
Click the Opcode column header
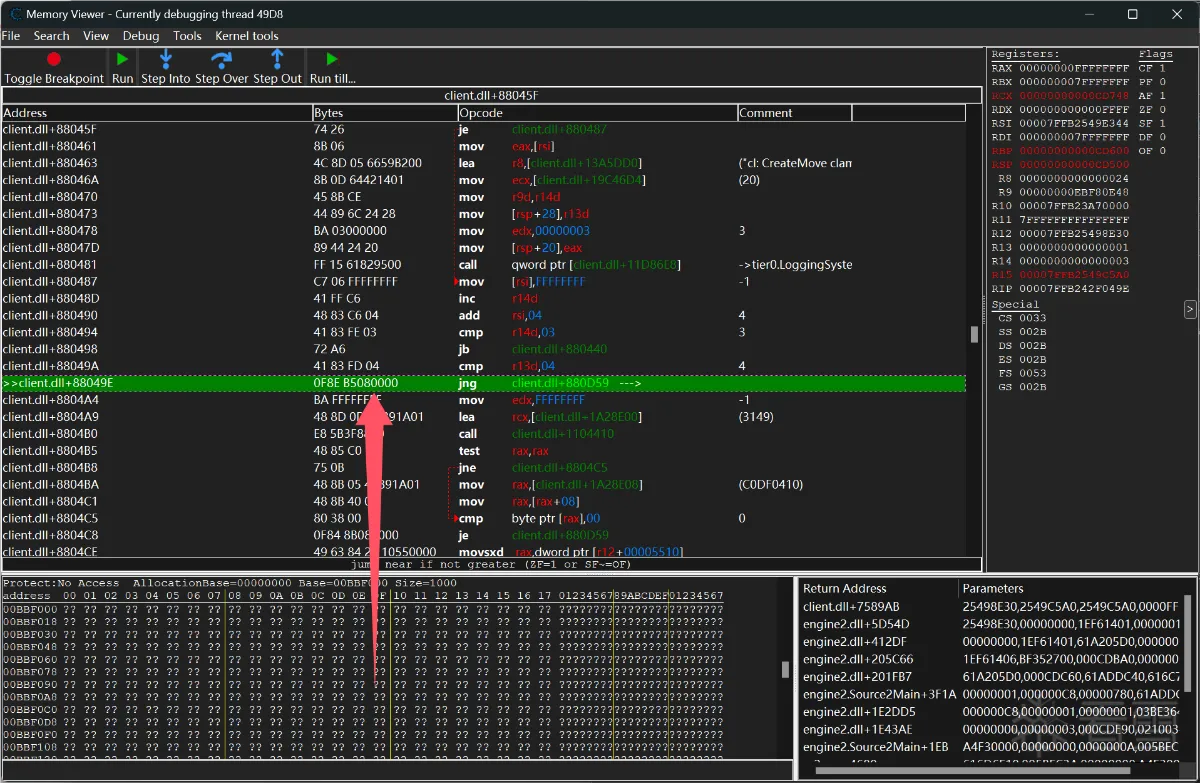click(x=597, y=113)
